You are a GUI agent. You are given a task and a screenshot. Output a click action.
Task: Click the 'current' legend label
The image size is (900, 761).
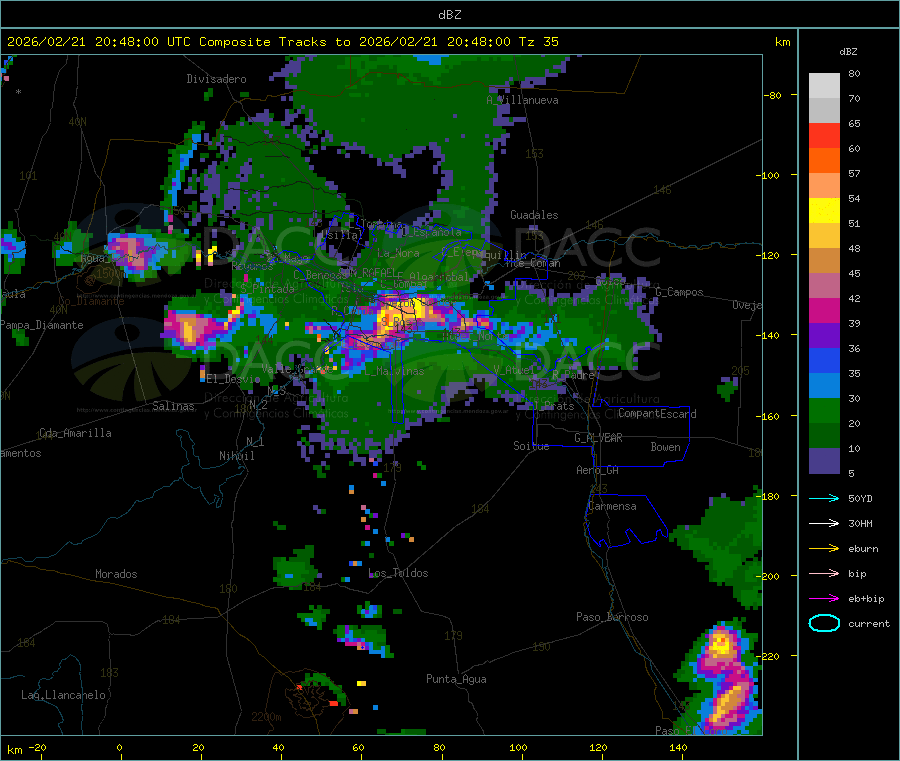(869, 624)
